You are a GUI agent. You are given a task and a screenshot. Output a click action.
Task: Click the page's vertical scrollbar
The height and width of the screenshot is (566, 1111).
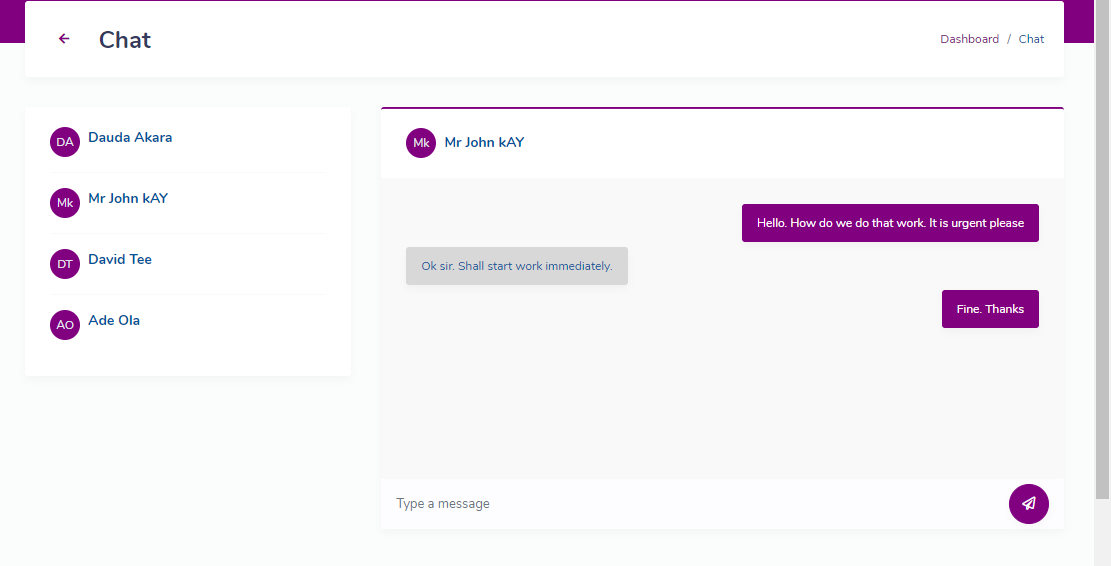1102,250
